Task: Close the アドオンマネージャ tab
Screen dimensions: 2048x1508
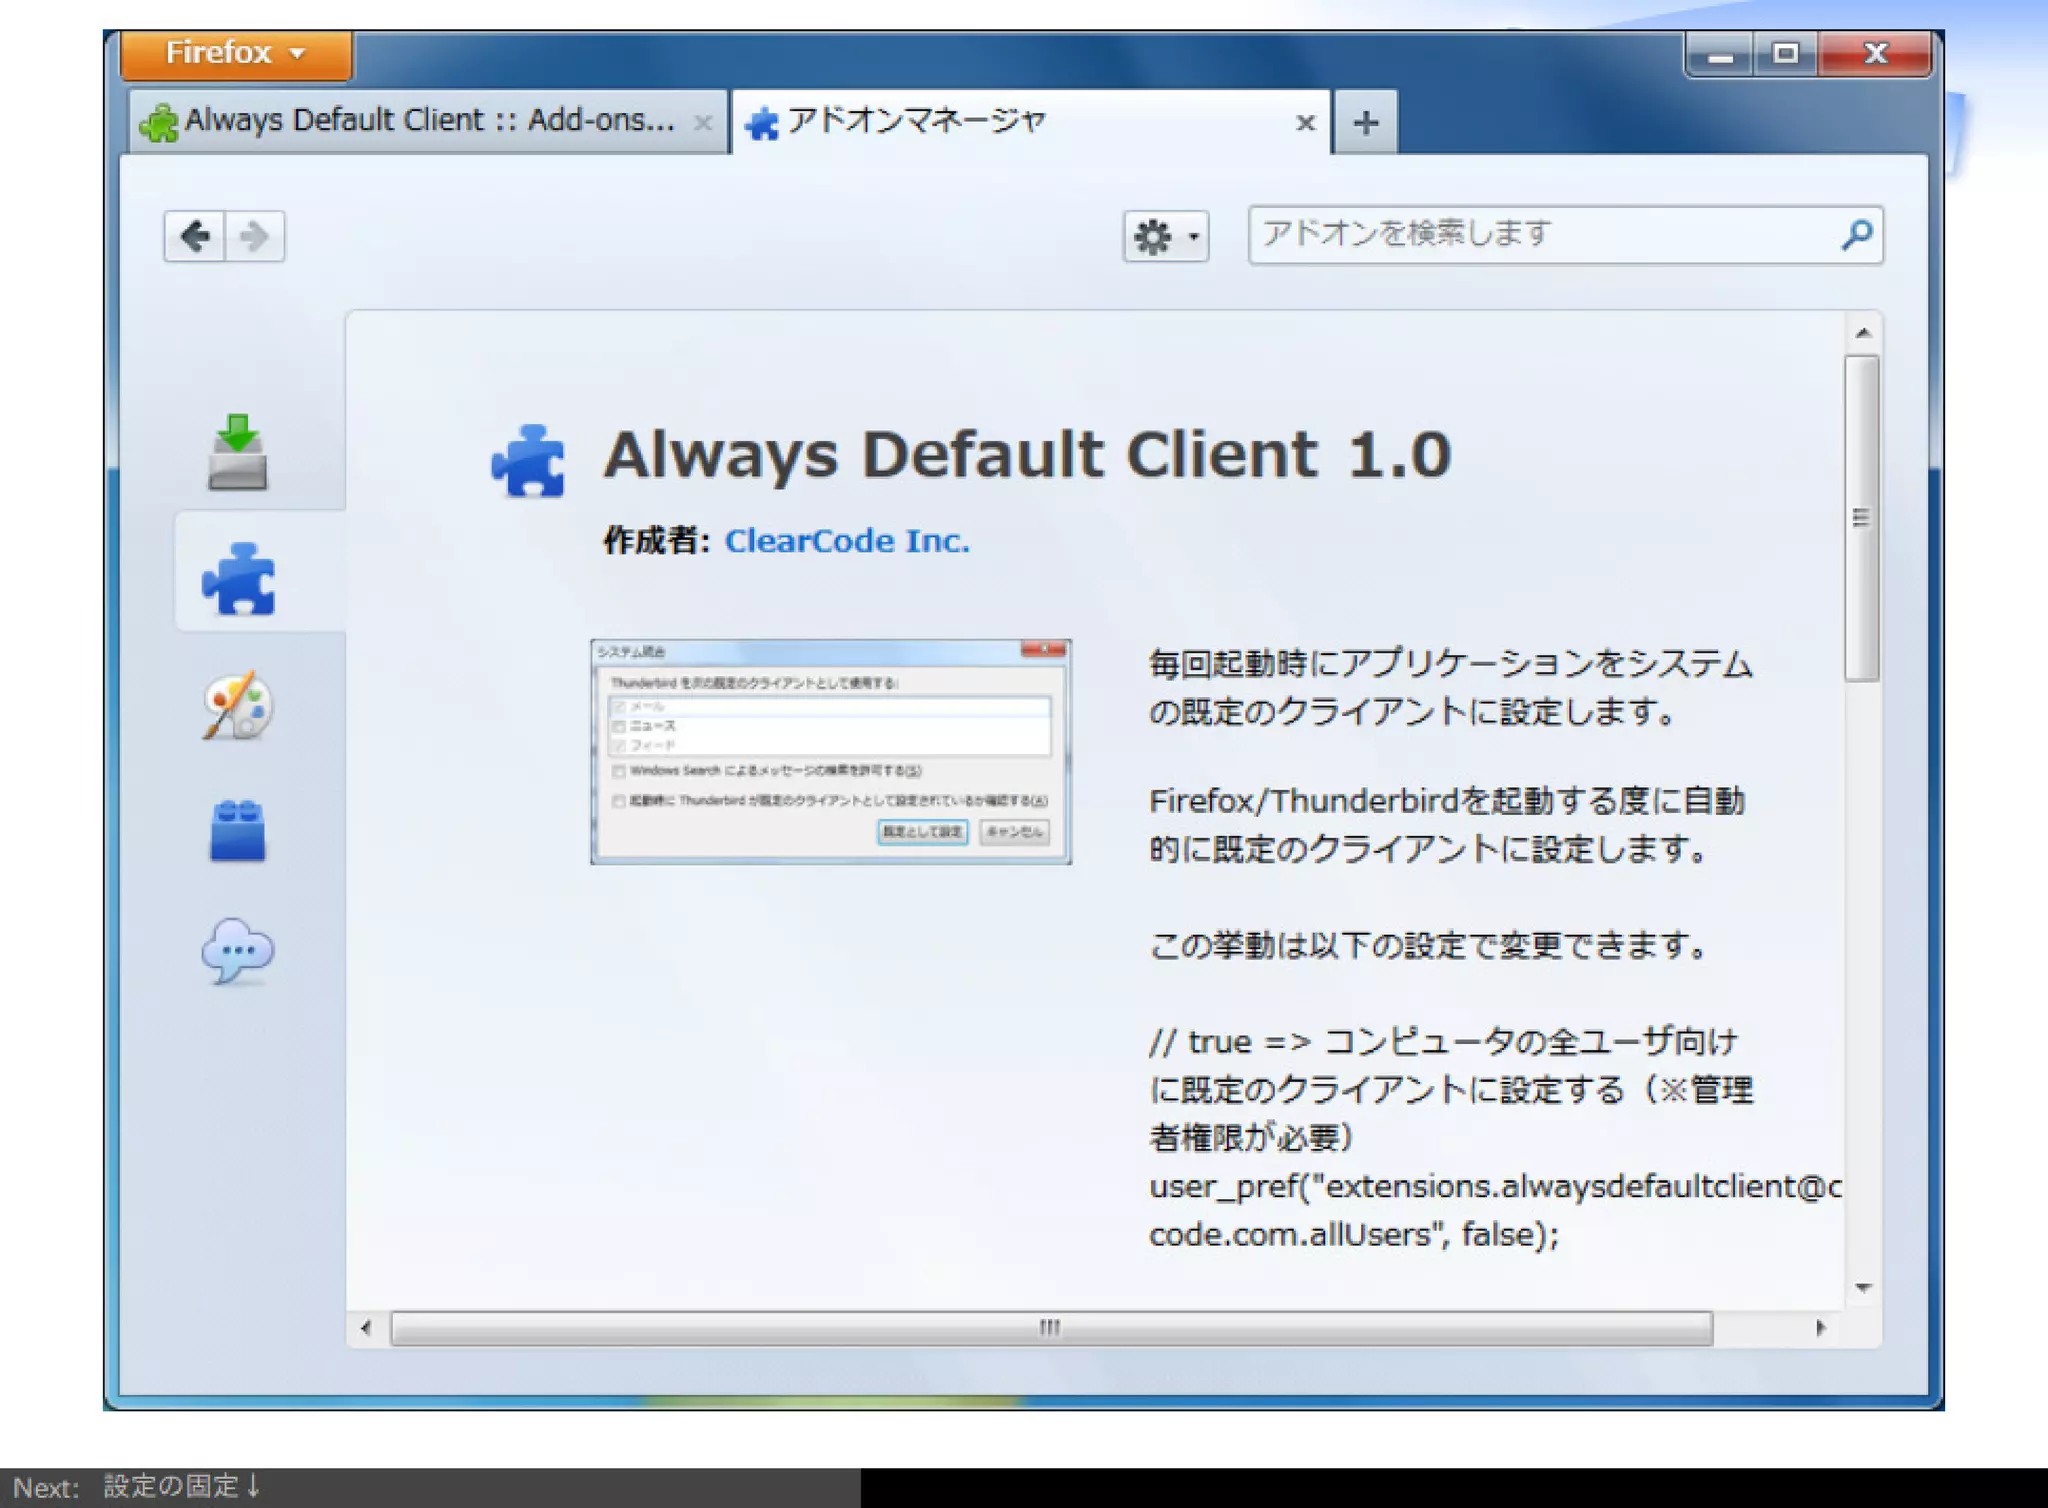Action: [x=1305, y=123]
